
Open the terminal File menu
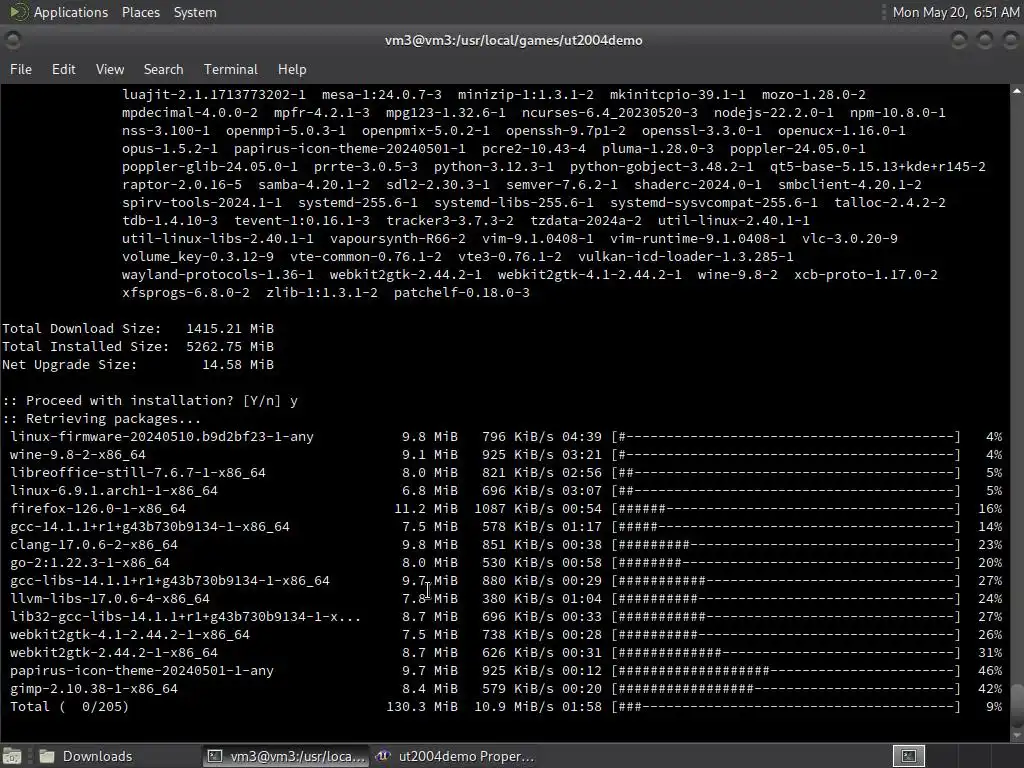click(x=21, y=69)
